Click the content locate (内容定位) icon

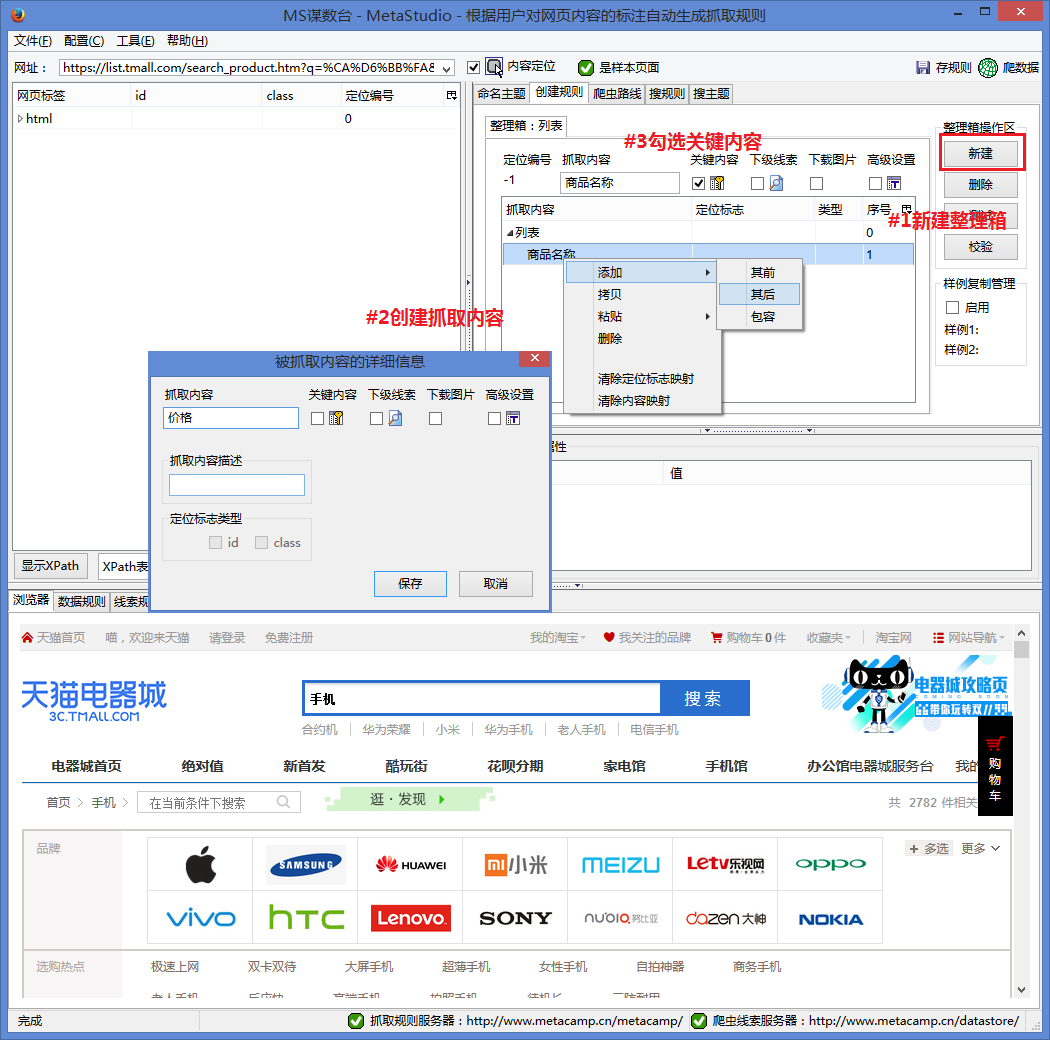494,67
